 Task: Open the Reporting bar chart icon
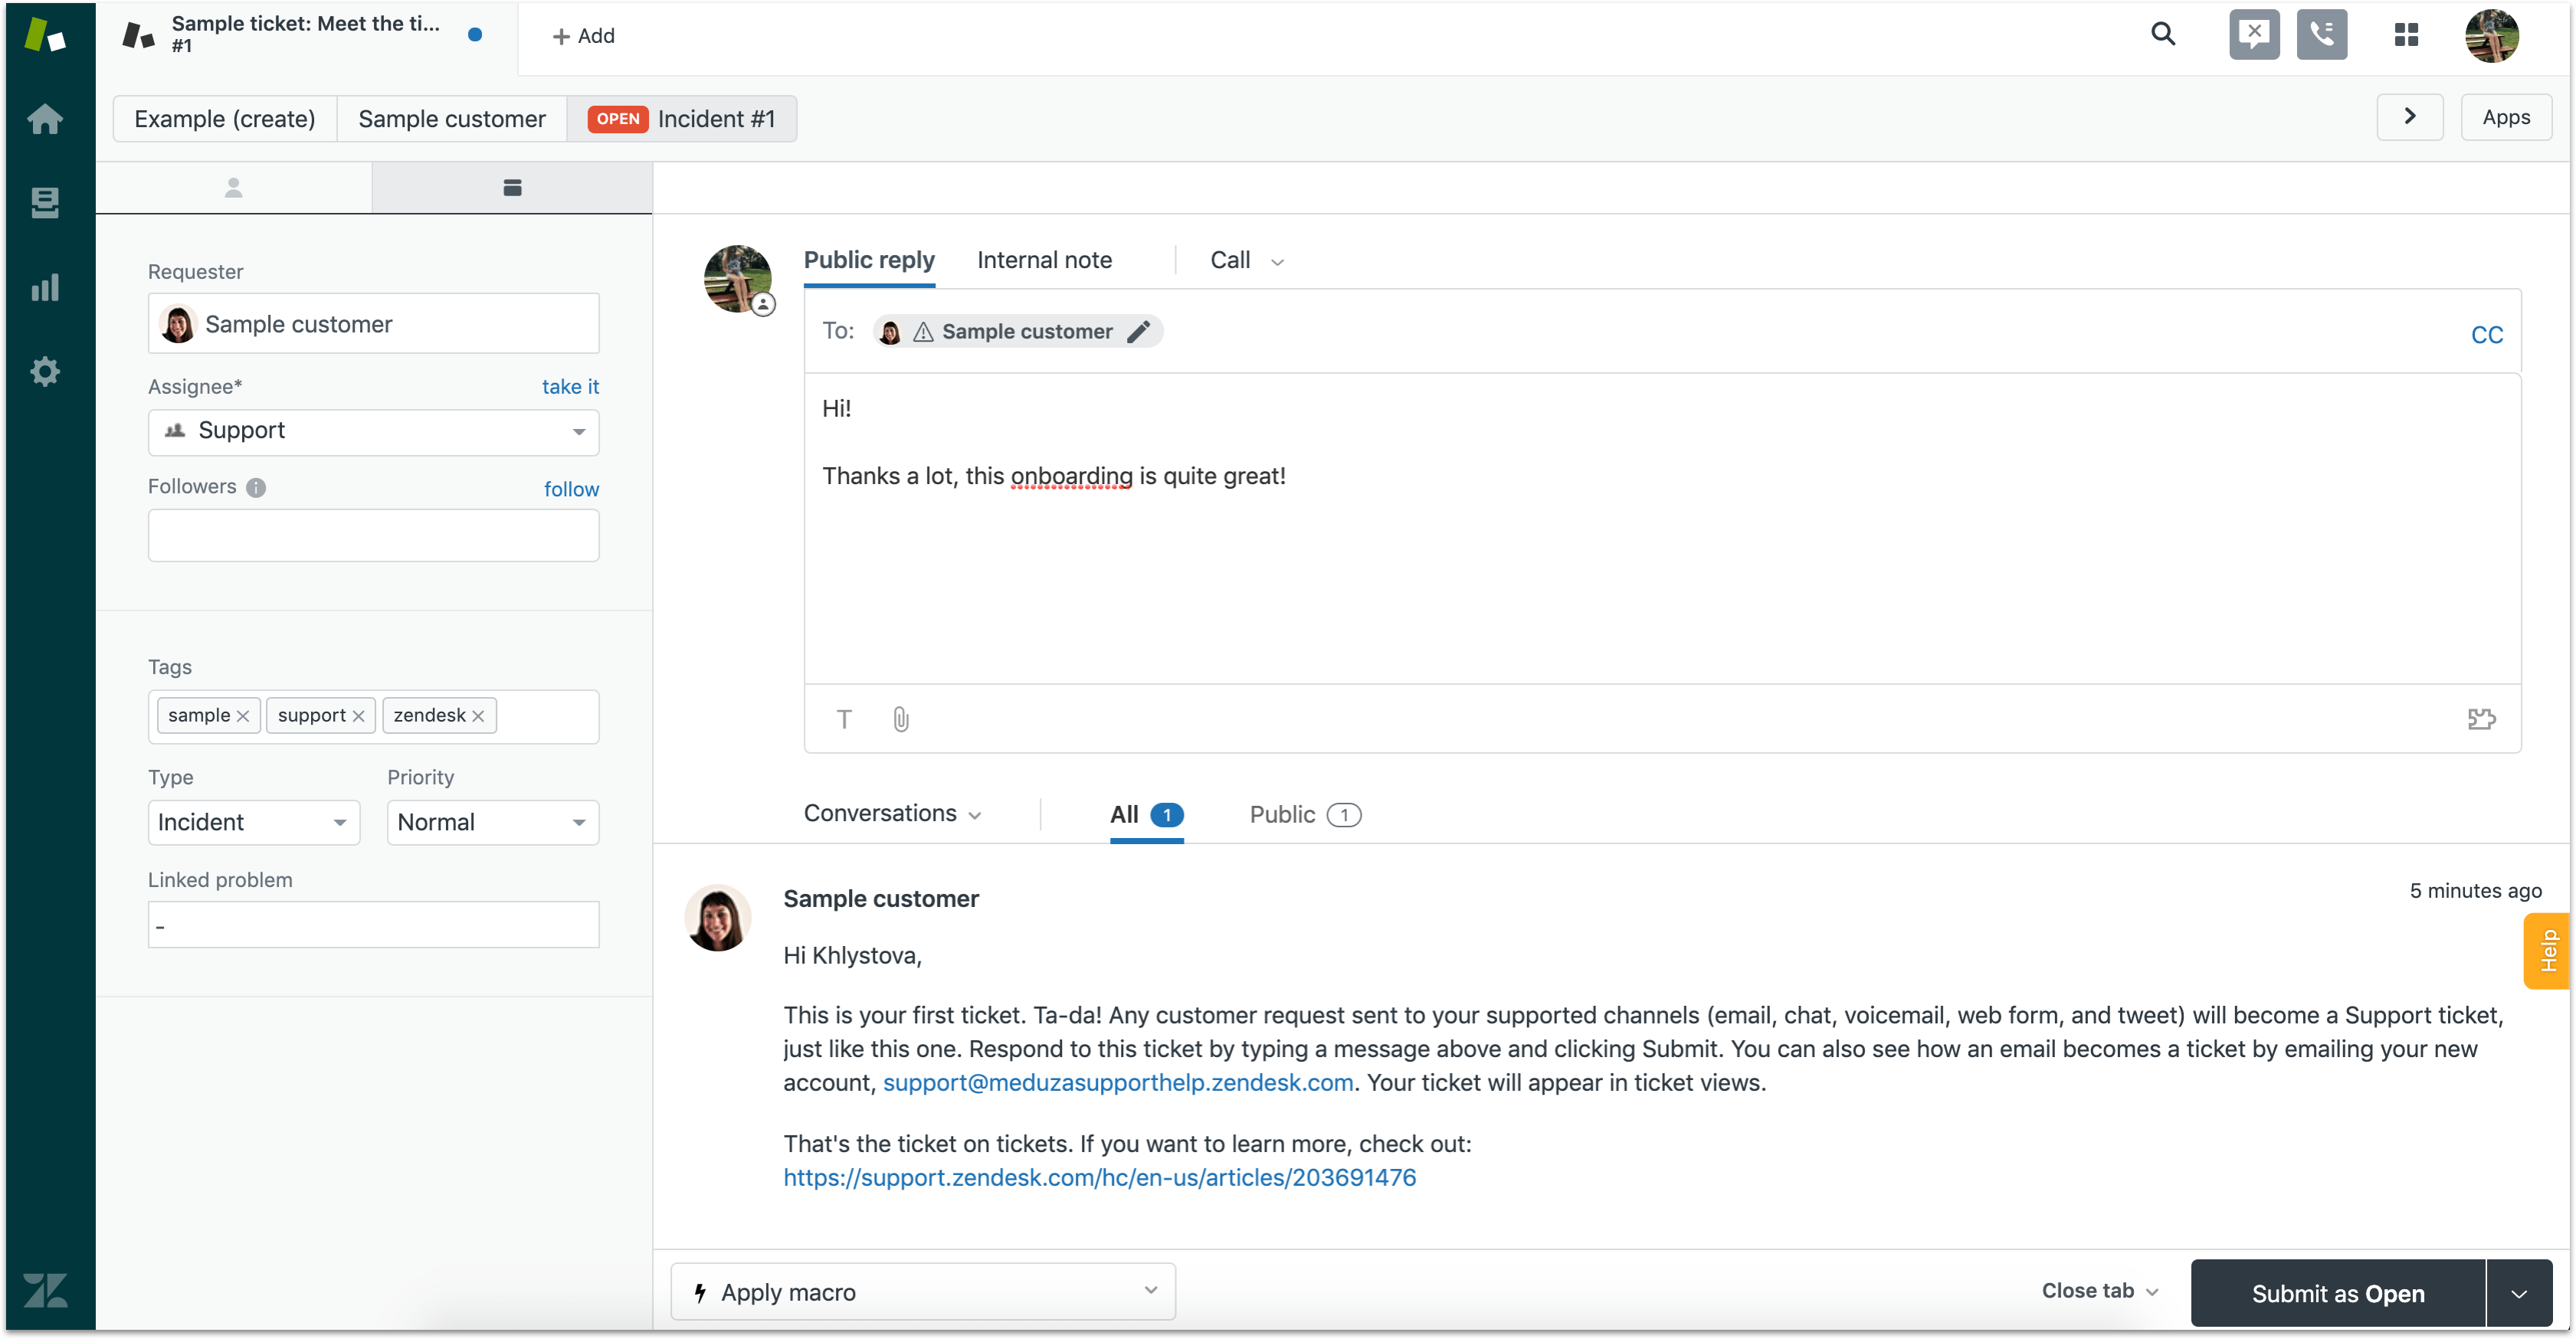(45, 287)
